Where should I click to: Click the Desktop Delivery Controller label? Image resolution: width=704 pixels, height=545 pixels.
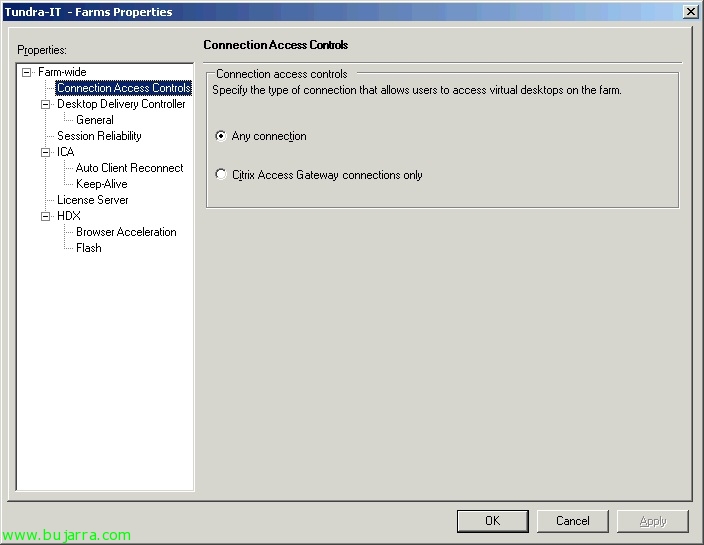121,104
